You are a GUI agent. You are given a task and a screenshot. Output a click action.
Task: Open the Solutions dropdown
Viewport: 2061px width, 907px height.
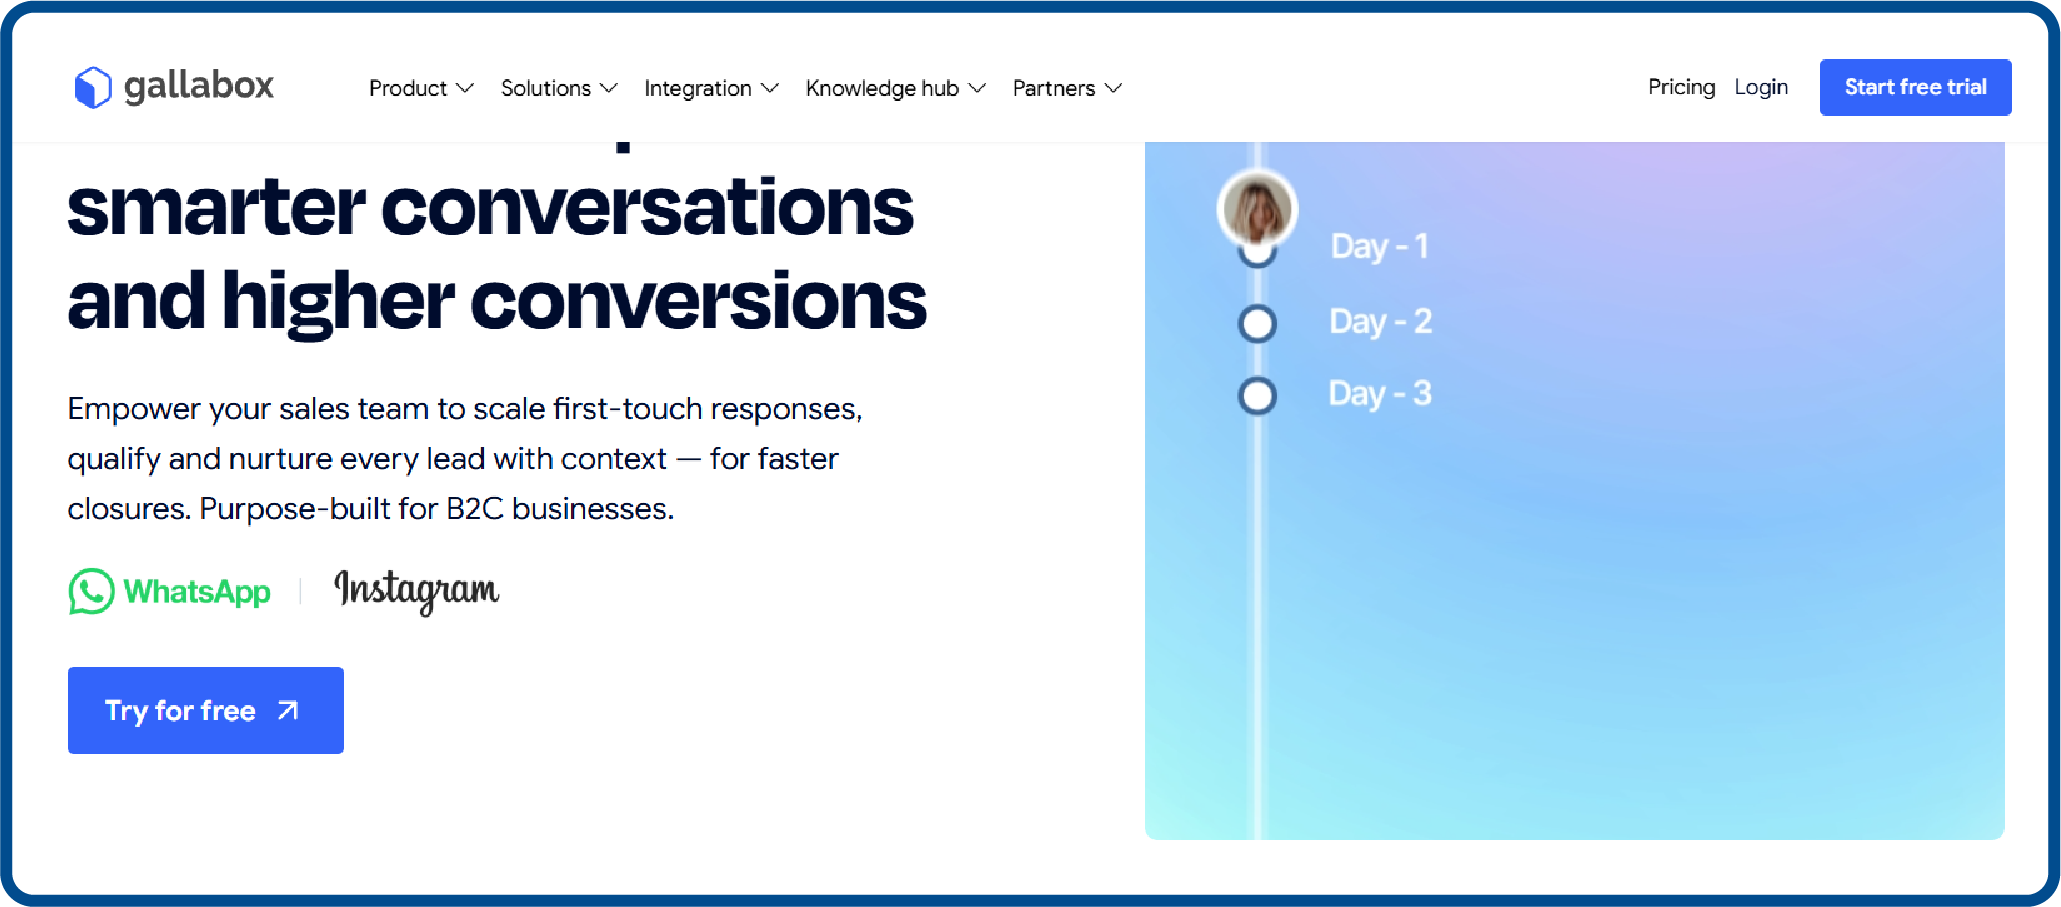coord(546,88)
